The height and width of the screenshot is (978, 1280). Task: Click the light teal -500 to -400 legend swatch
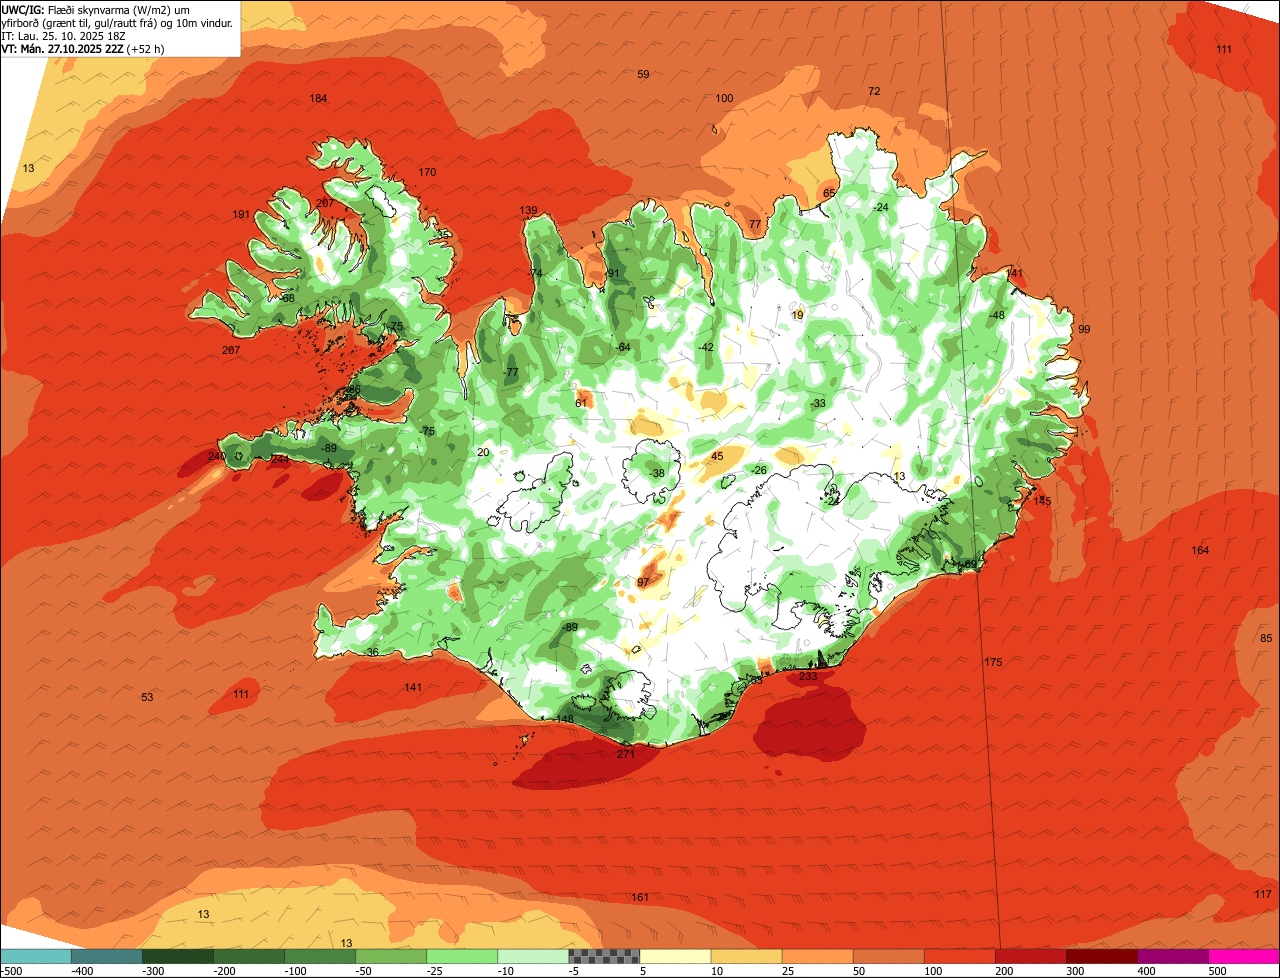35,956
